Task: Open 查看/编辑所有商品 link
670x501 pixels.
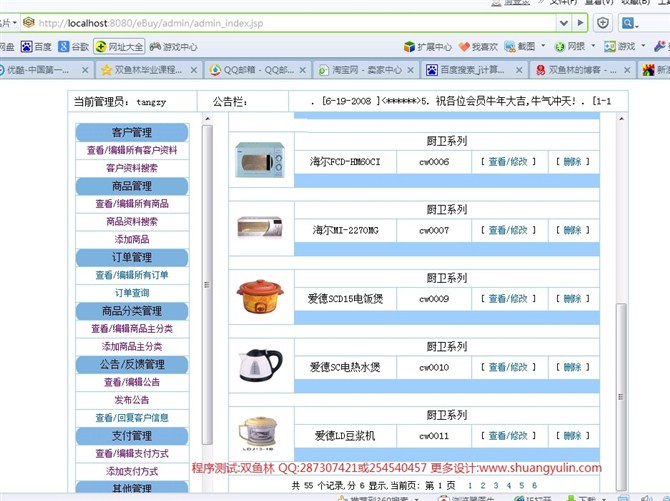Action: click(132, 203)
